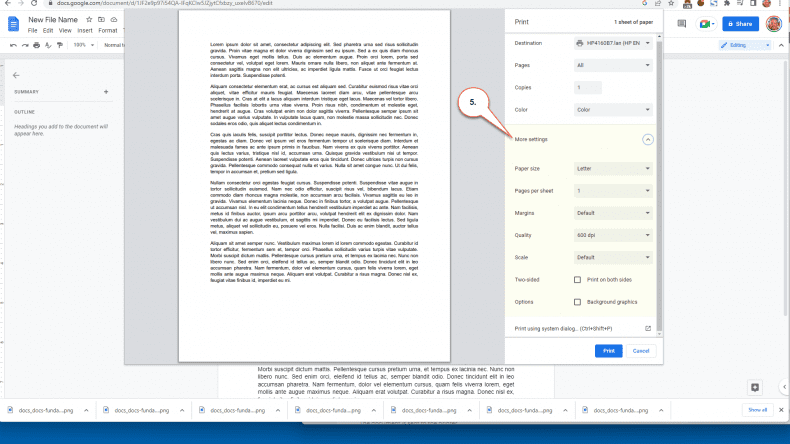
Task: Enable Background graphics checkbox
Action: pyautogui.click(x=577, y=302)
